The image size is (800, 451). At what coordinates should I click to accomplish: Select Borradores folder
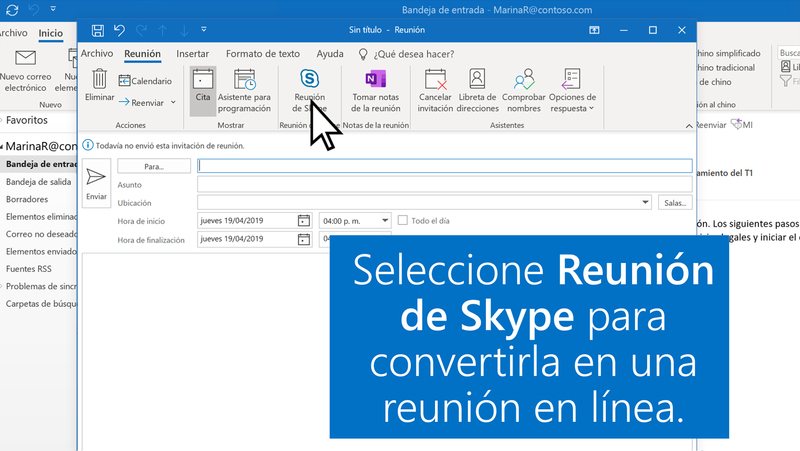[x=27, y=199]
